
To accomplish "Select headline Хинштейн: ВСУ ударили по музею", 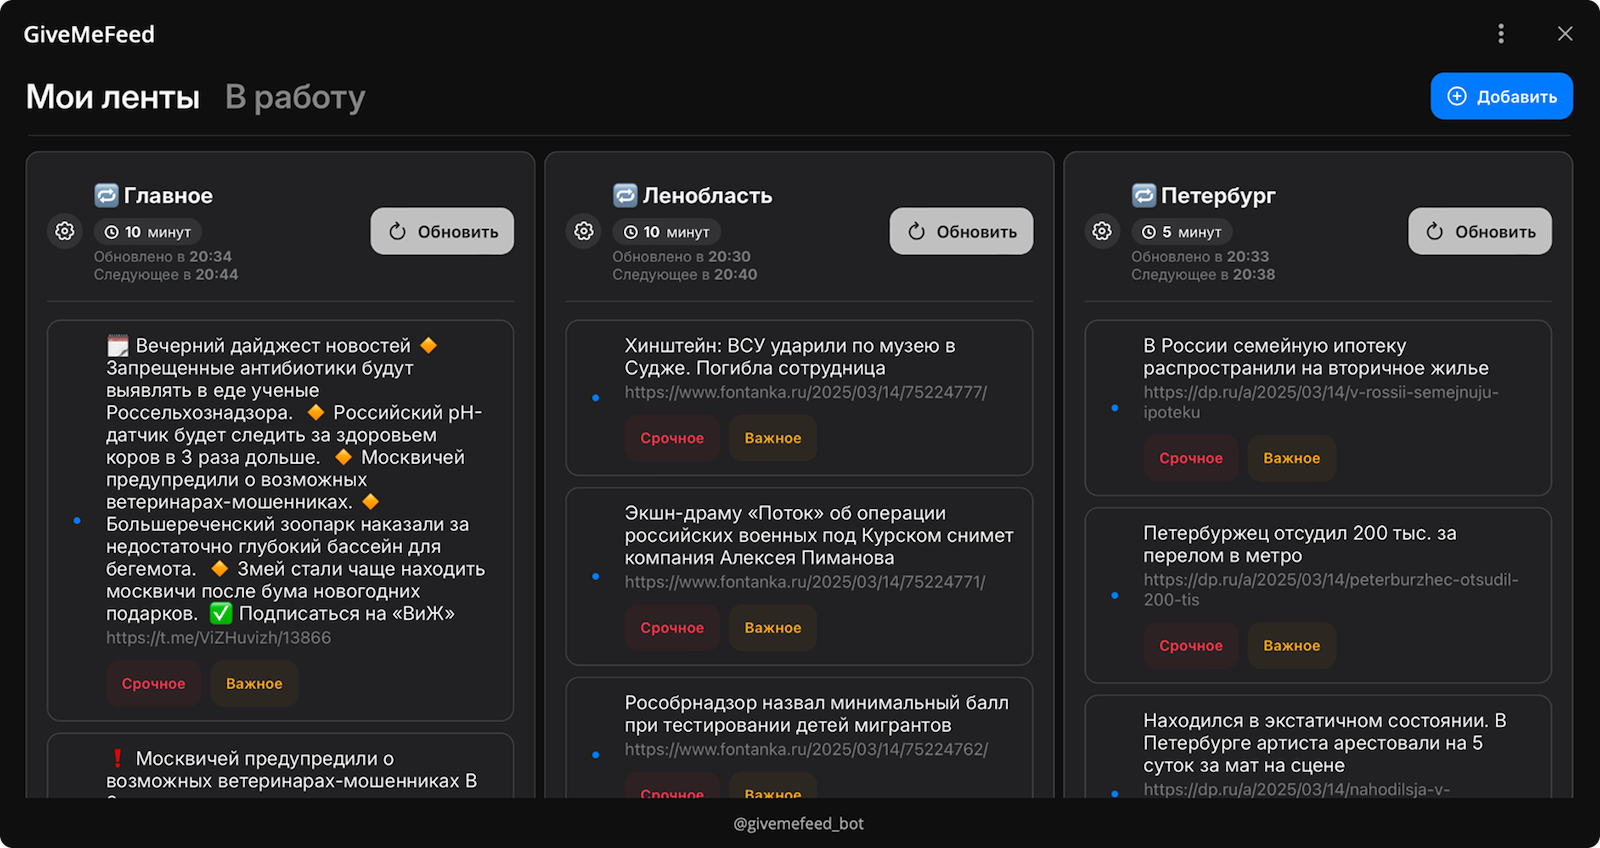I will tap(790, 357).
